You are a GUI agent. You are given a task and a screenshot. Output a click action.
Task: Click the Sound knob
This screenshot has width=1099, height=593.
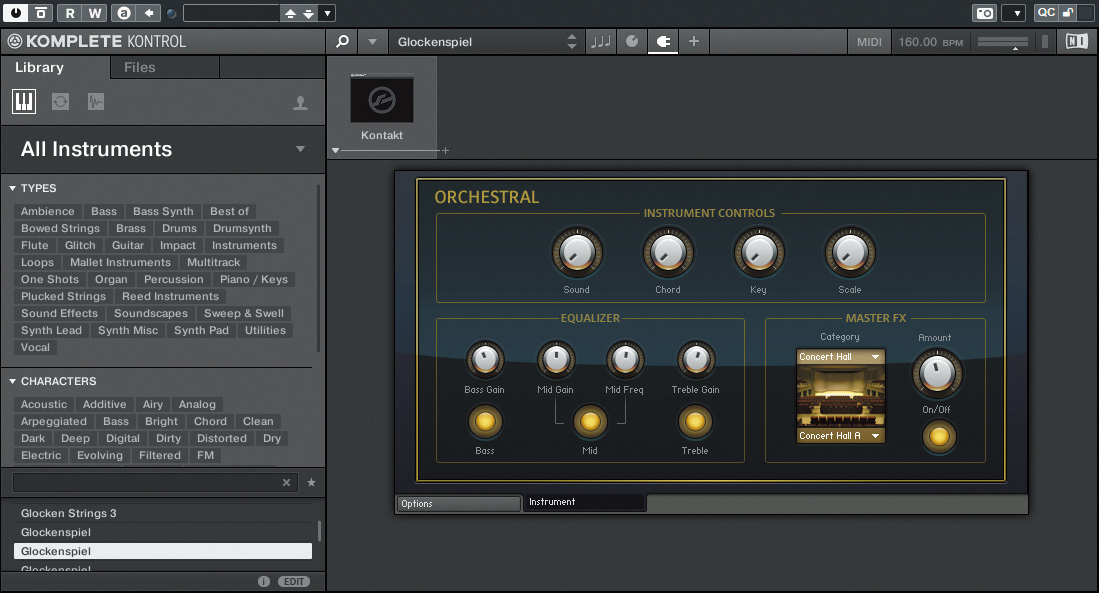577,252
